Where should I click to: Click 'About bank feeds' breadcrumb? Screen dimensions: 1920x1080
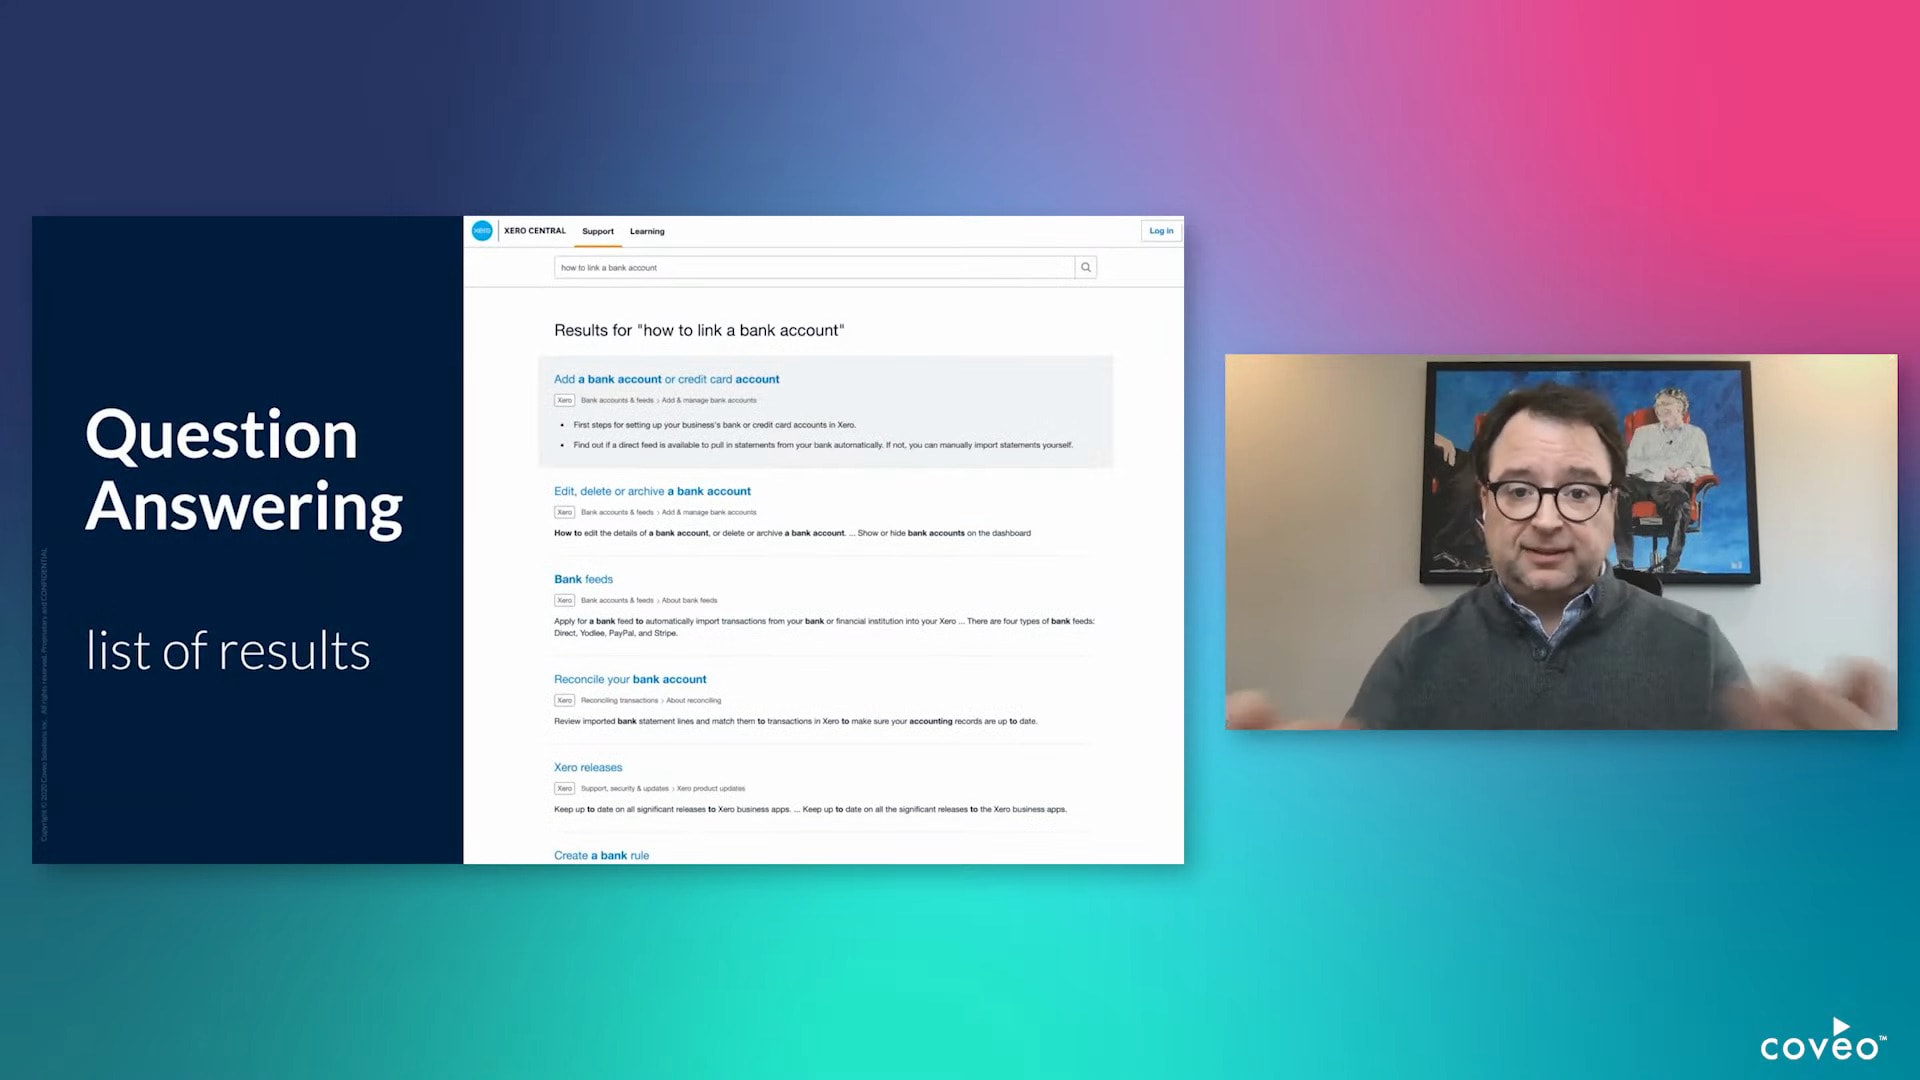click(x=689, y=600)
